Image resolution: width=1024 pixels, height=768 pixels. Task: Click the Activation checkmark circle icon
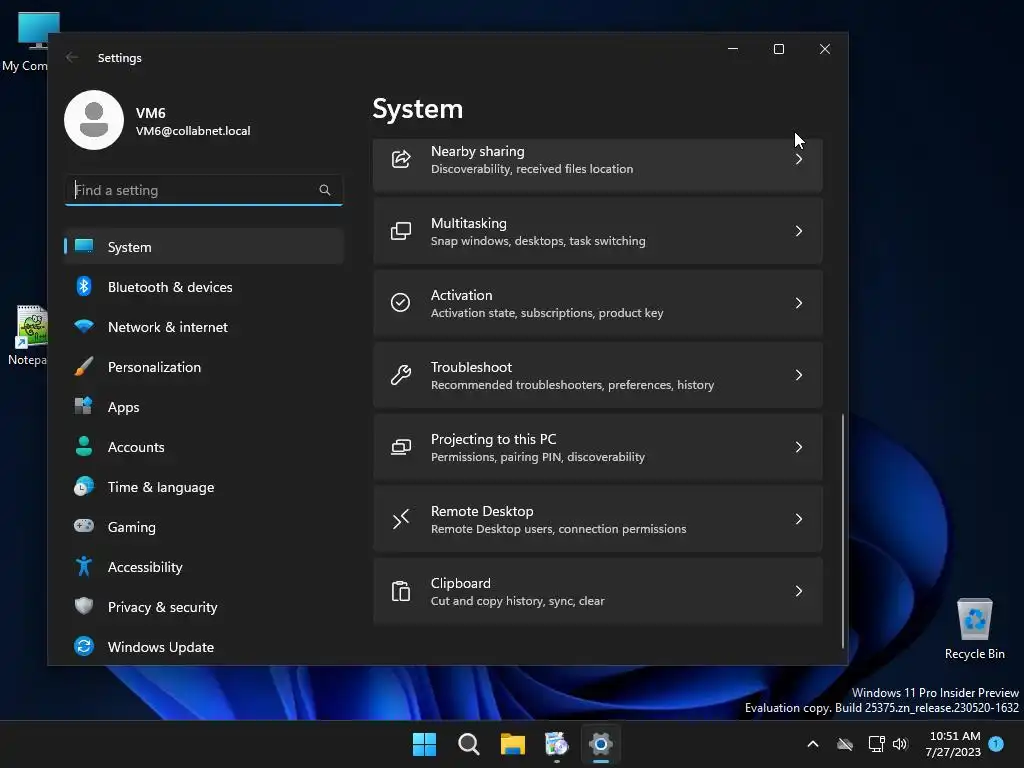click(x=400, y=302)
